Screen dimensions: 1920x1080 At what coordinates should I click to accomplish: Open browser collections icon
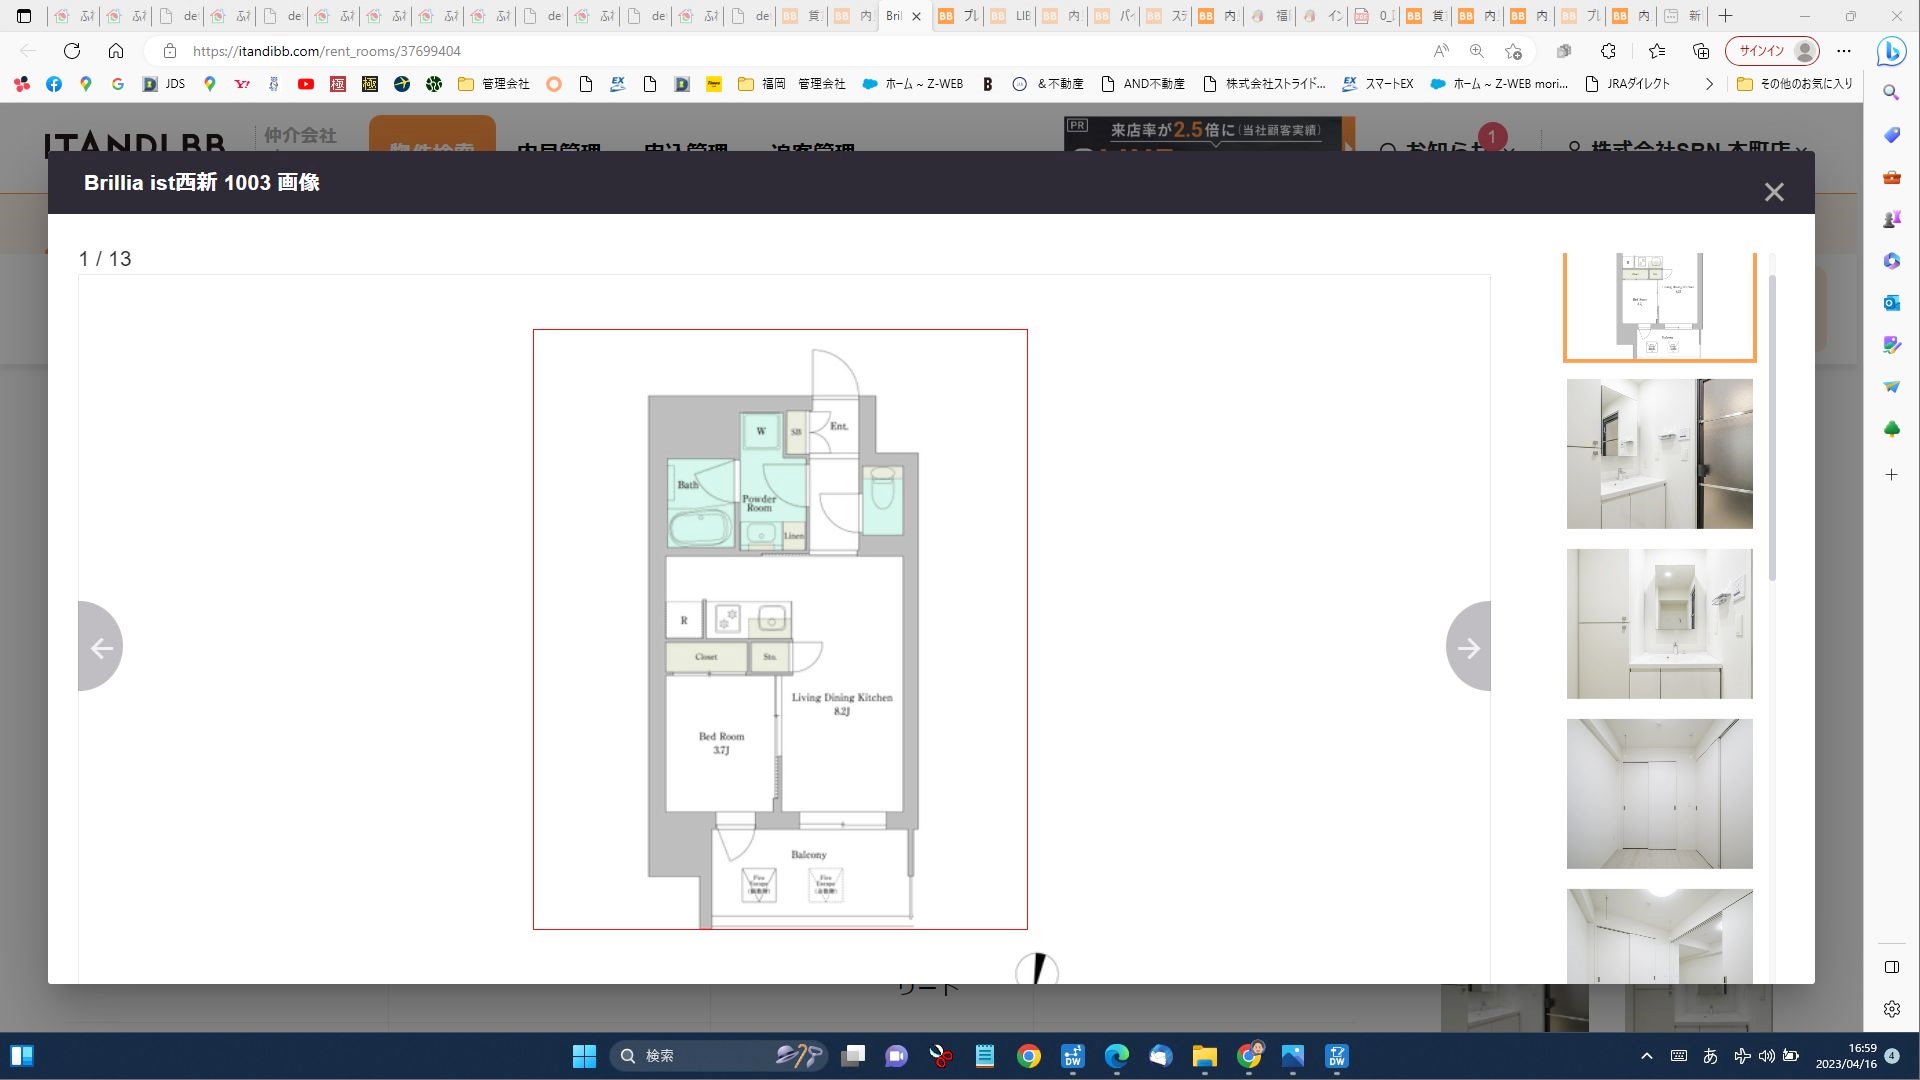(1701, 51)
